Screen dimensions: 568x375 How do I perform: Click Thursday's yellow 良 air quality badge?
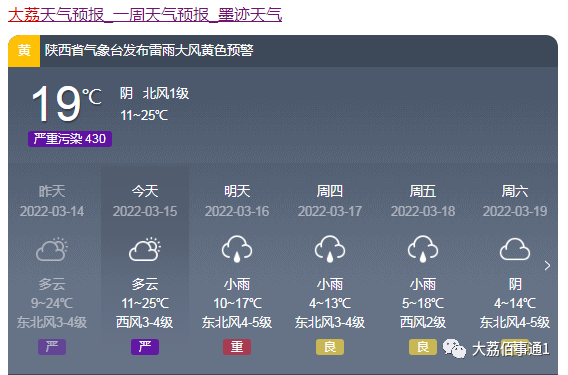[330, 347]
